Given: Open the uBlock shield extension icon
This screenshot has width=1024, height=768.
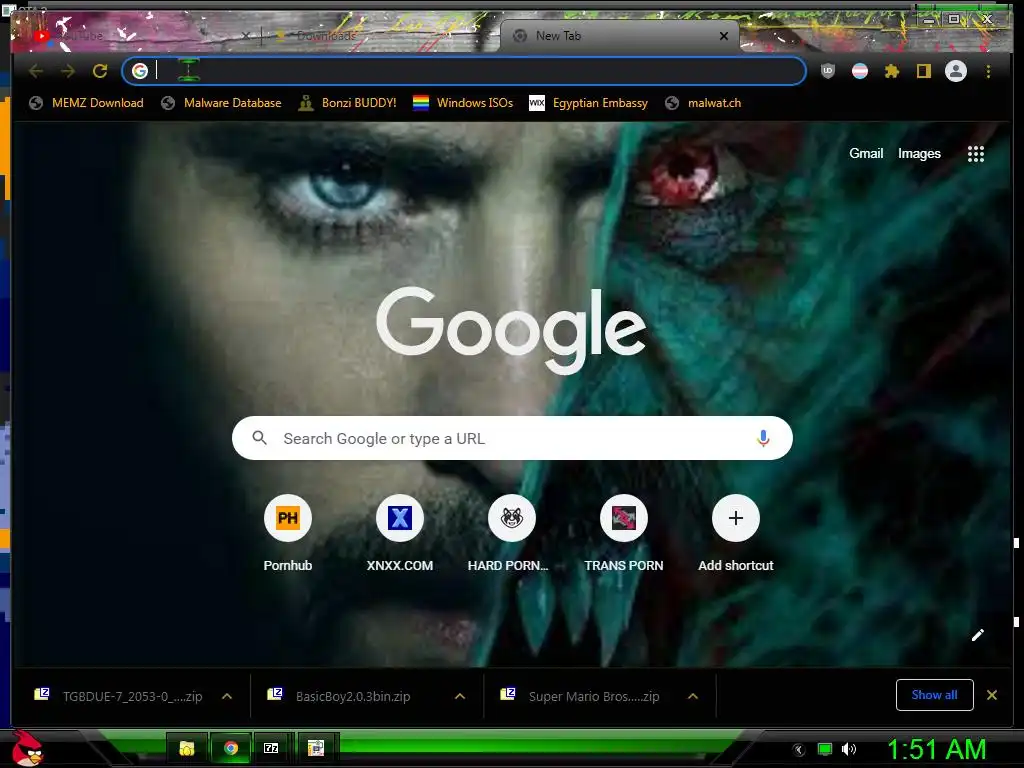Looking at the screenshot, I should coord(827,71).
